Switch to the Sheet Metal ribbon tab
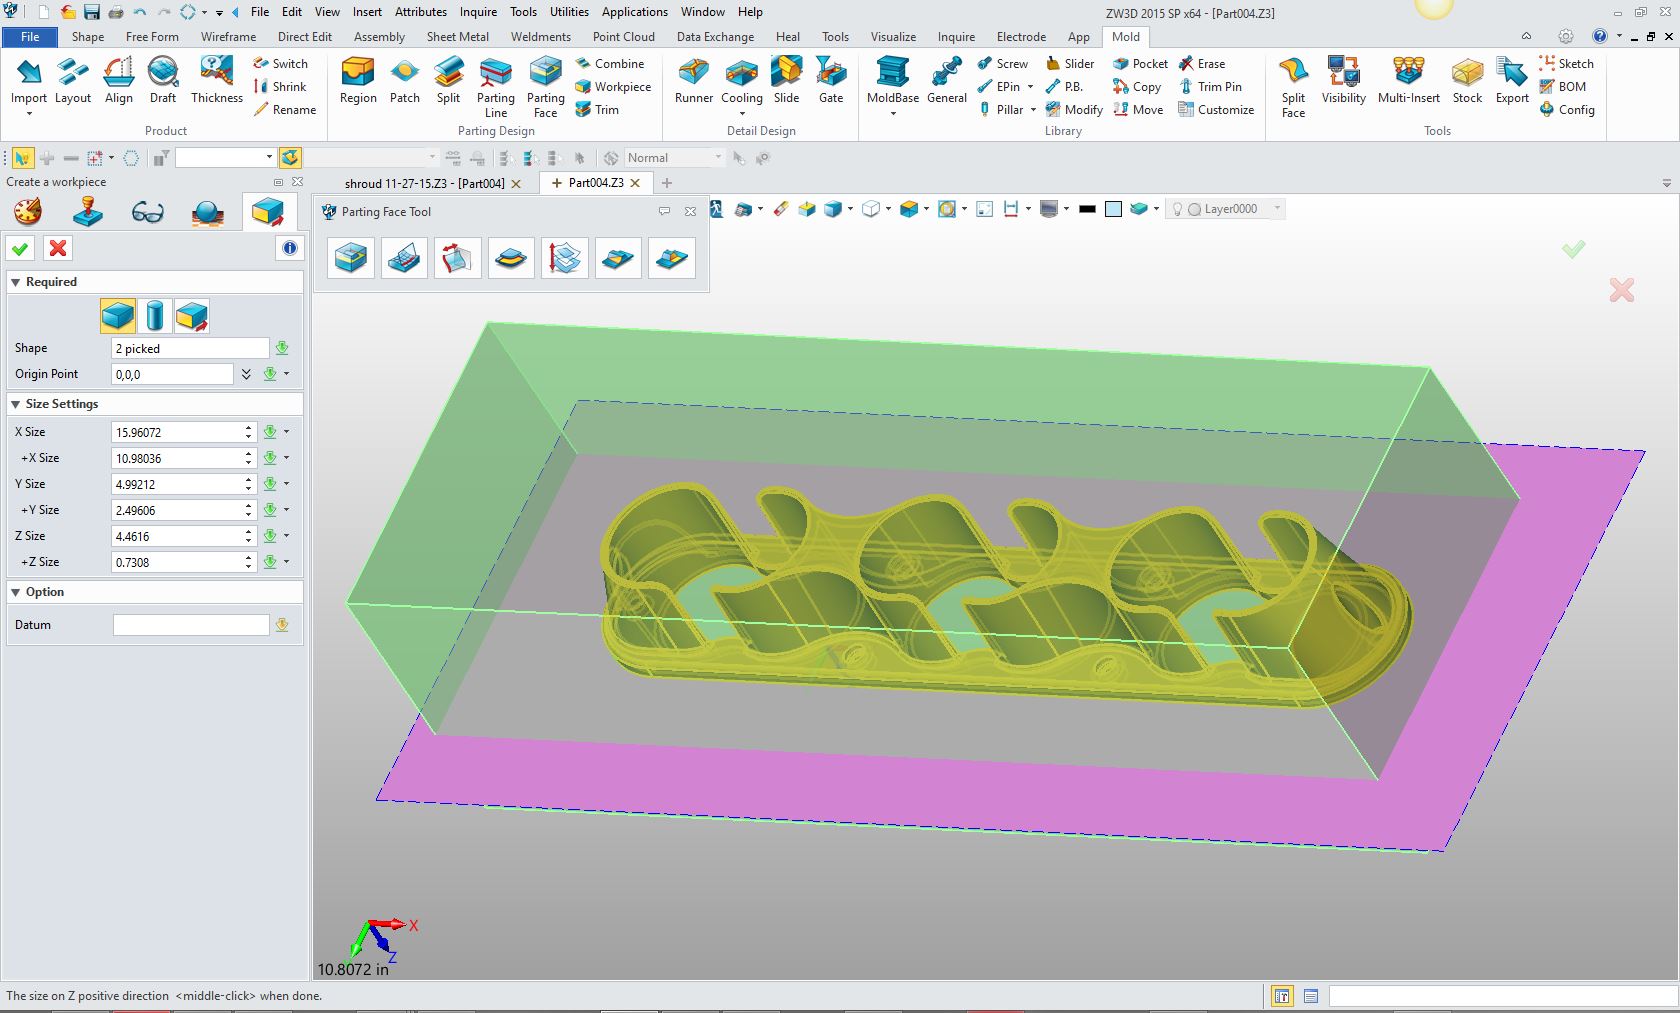Image resolution: width=1680 pixels, height=1013 pixels. [x=457, y=37]
